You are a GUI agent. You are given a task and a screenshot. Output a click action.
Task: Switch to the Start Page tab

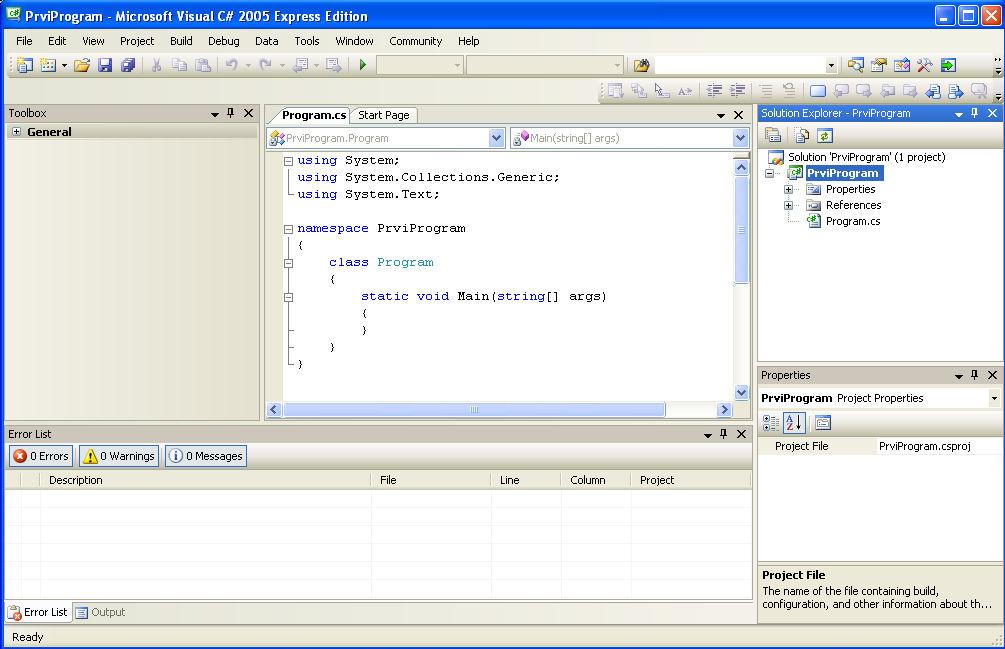click(x=384, y=115)
